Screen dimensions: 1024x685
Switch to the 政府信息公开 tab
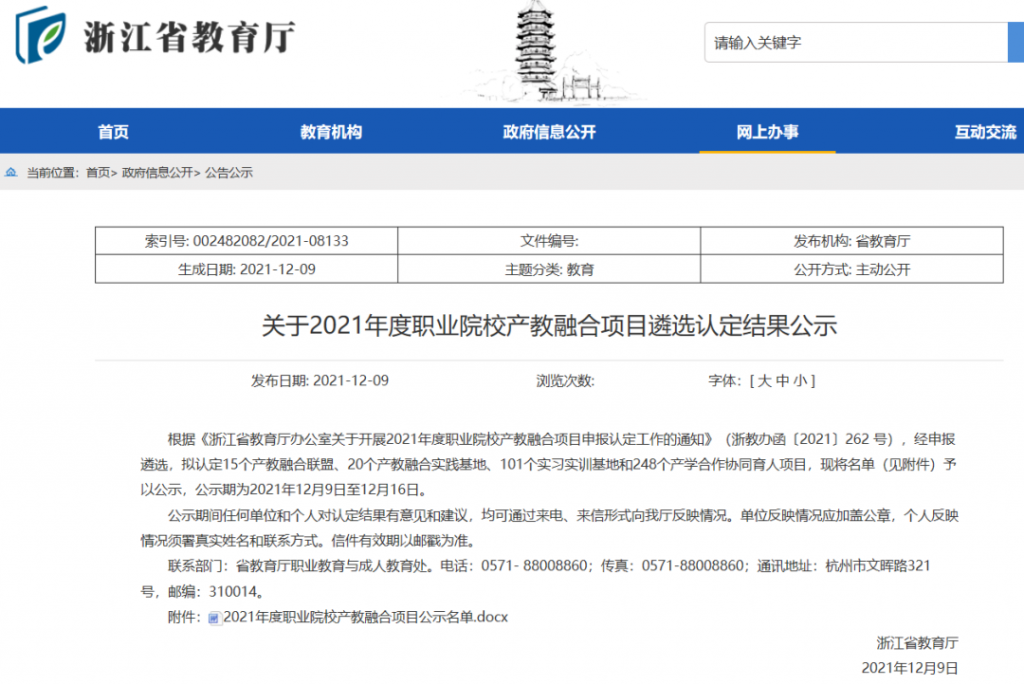[548, 130]
